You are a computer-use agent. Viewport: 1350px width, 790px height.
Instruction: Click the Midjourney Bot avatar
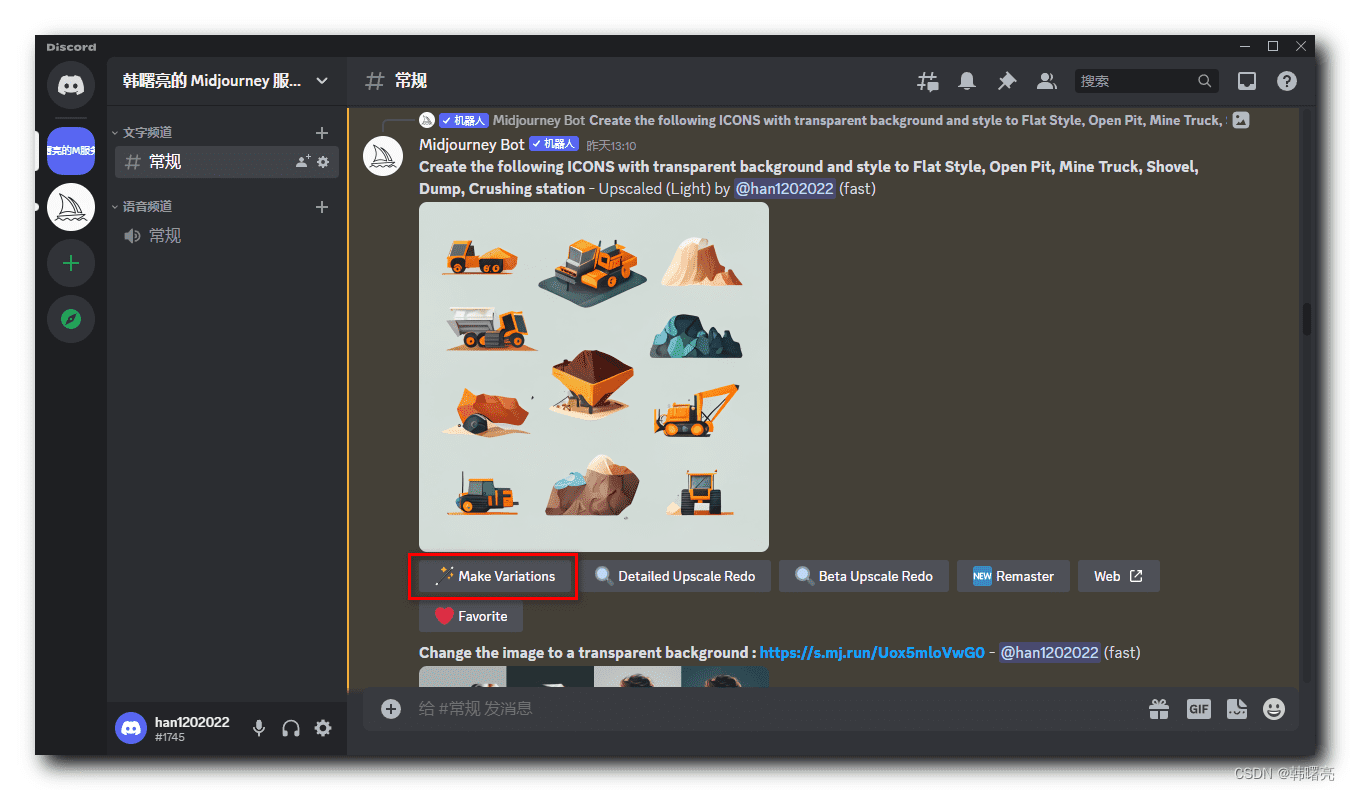(383, 156)
